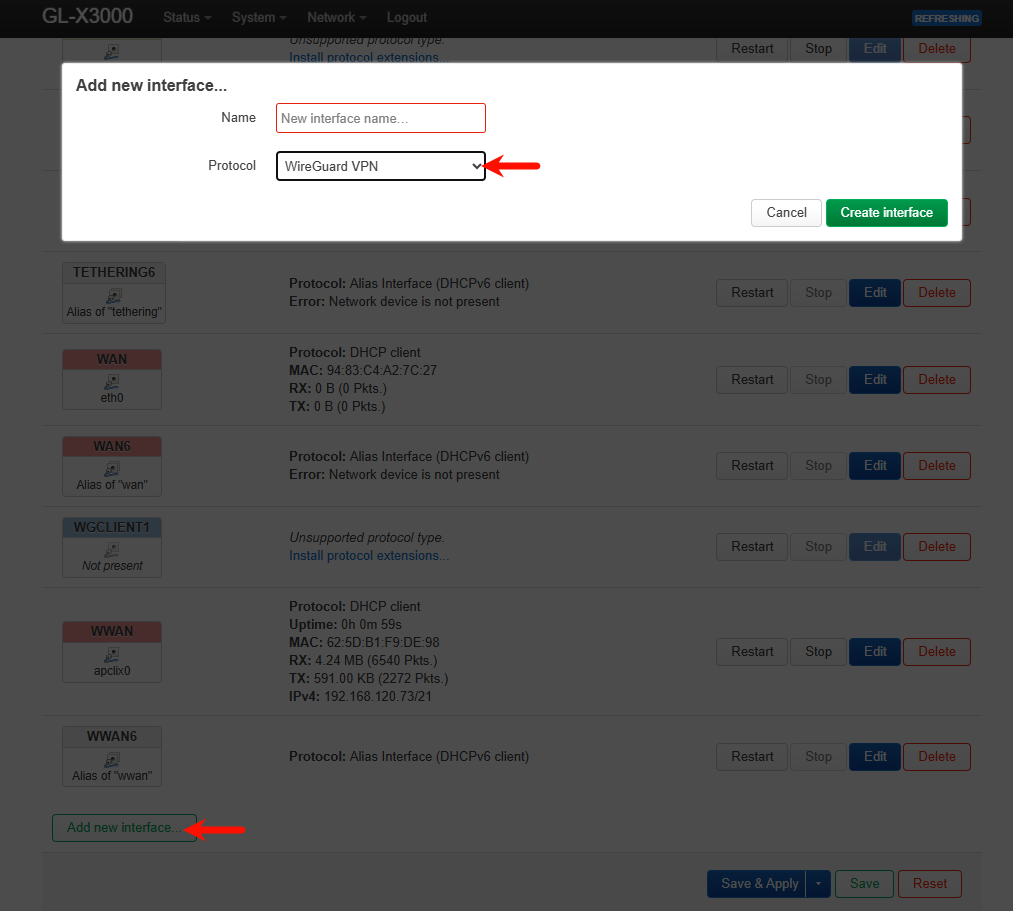
Task: Click the red Reset button
Action: pos(929,884)
